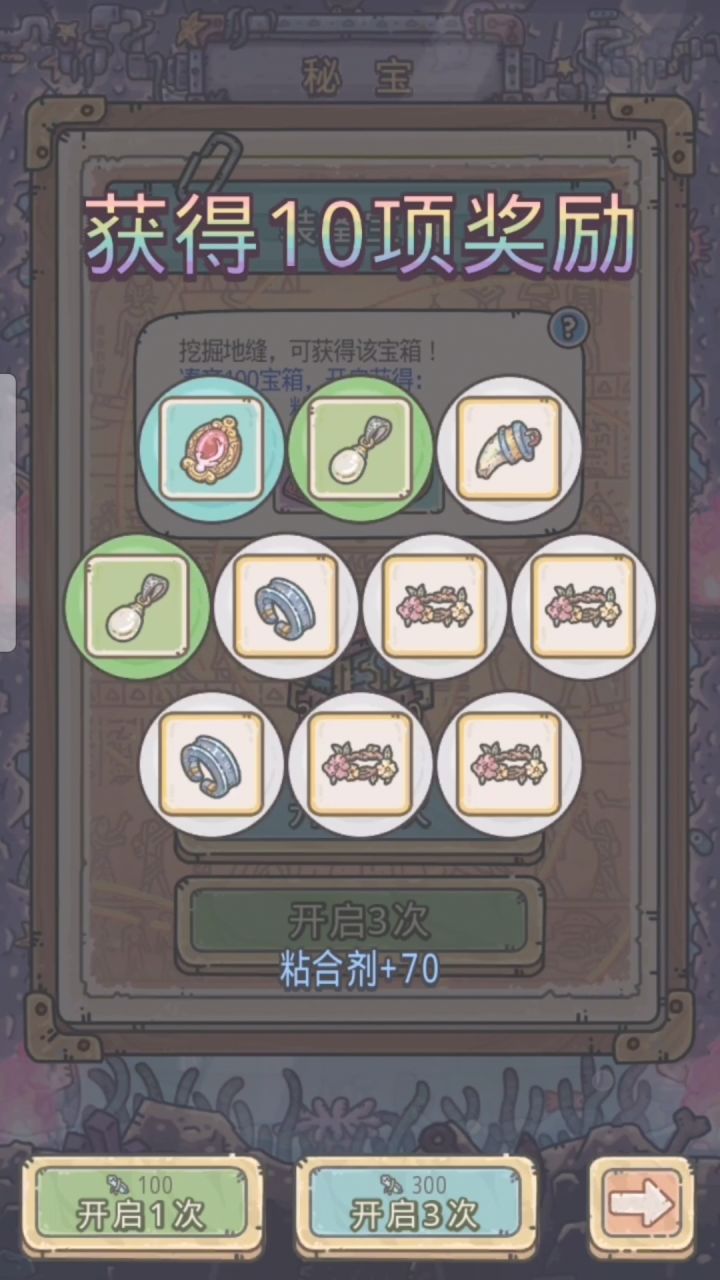Tap the 粘合剂+70 reward text
This screenshot has width=720, height=1280.
click(359, 970)
